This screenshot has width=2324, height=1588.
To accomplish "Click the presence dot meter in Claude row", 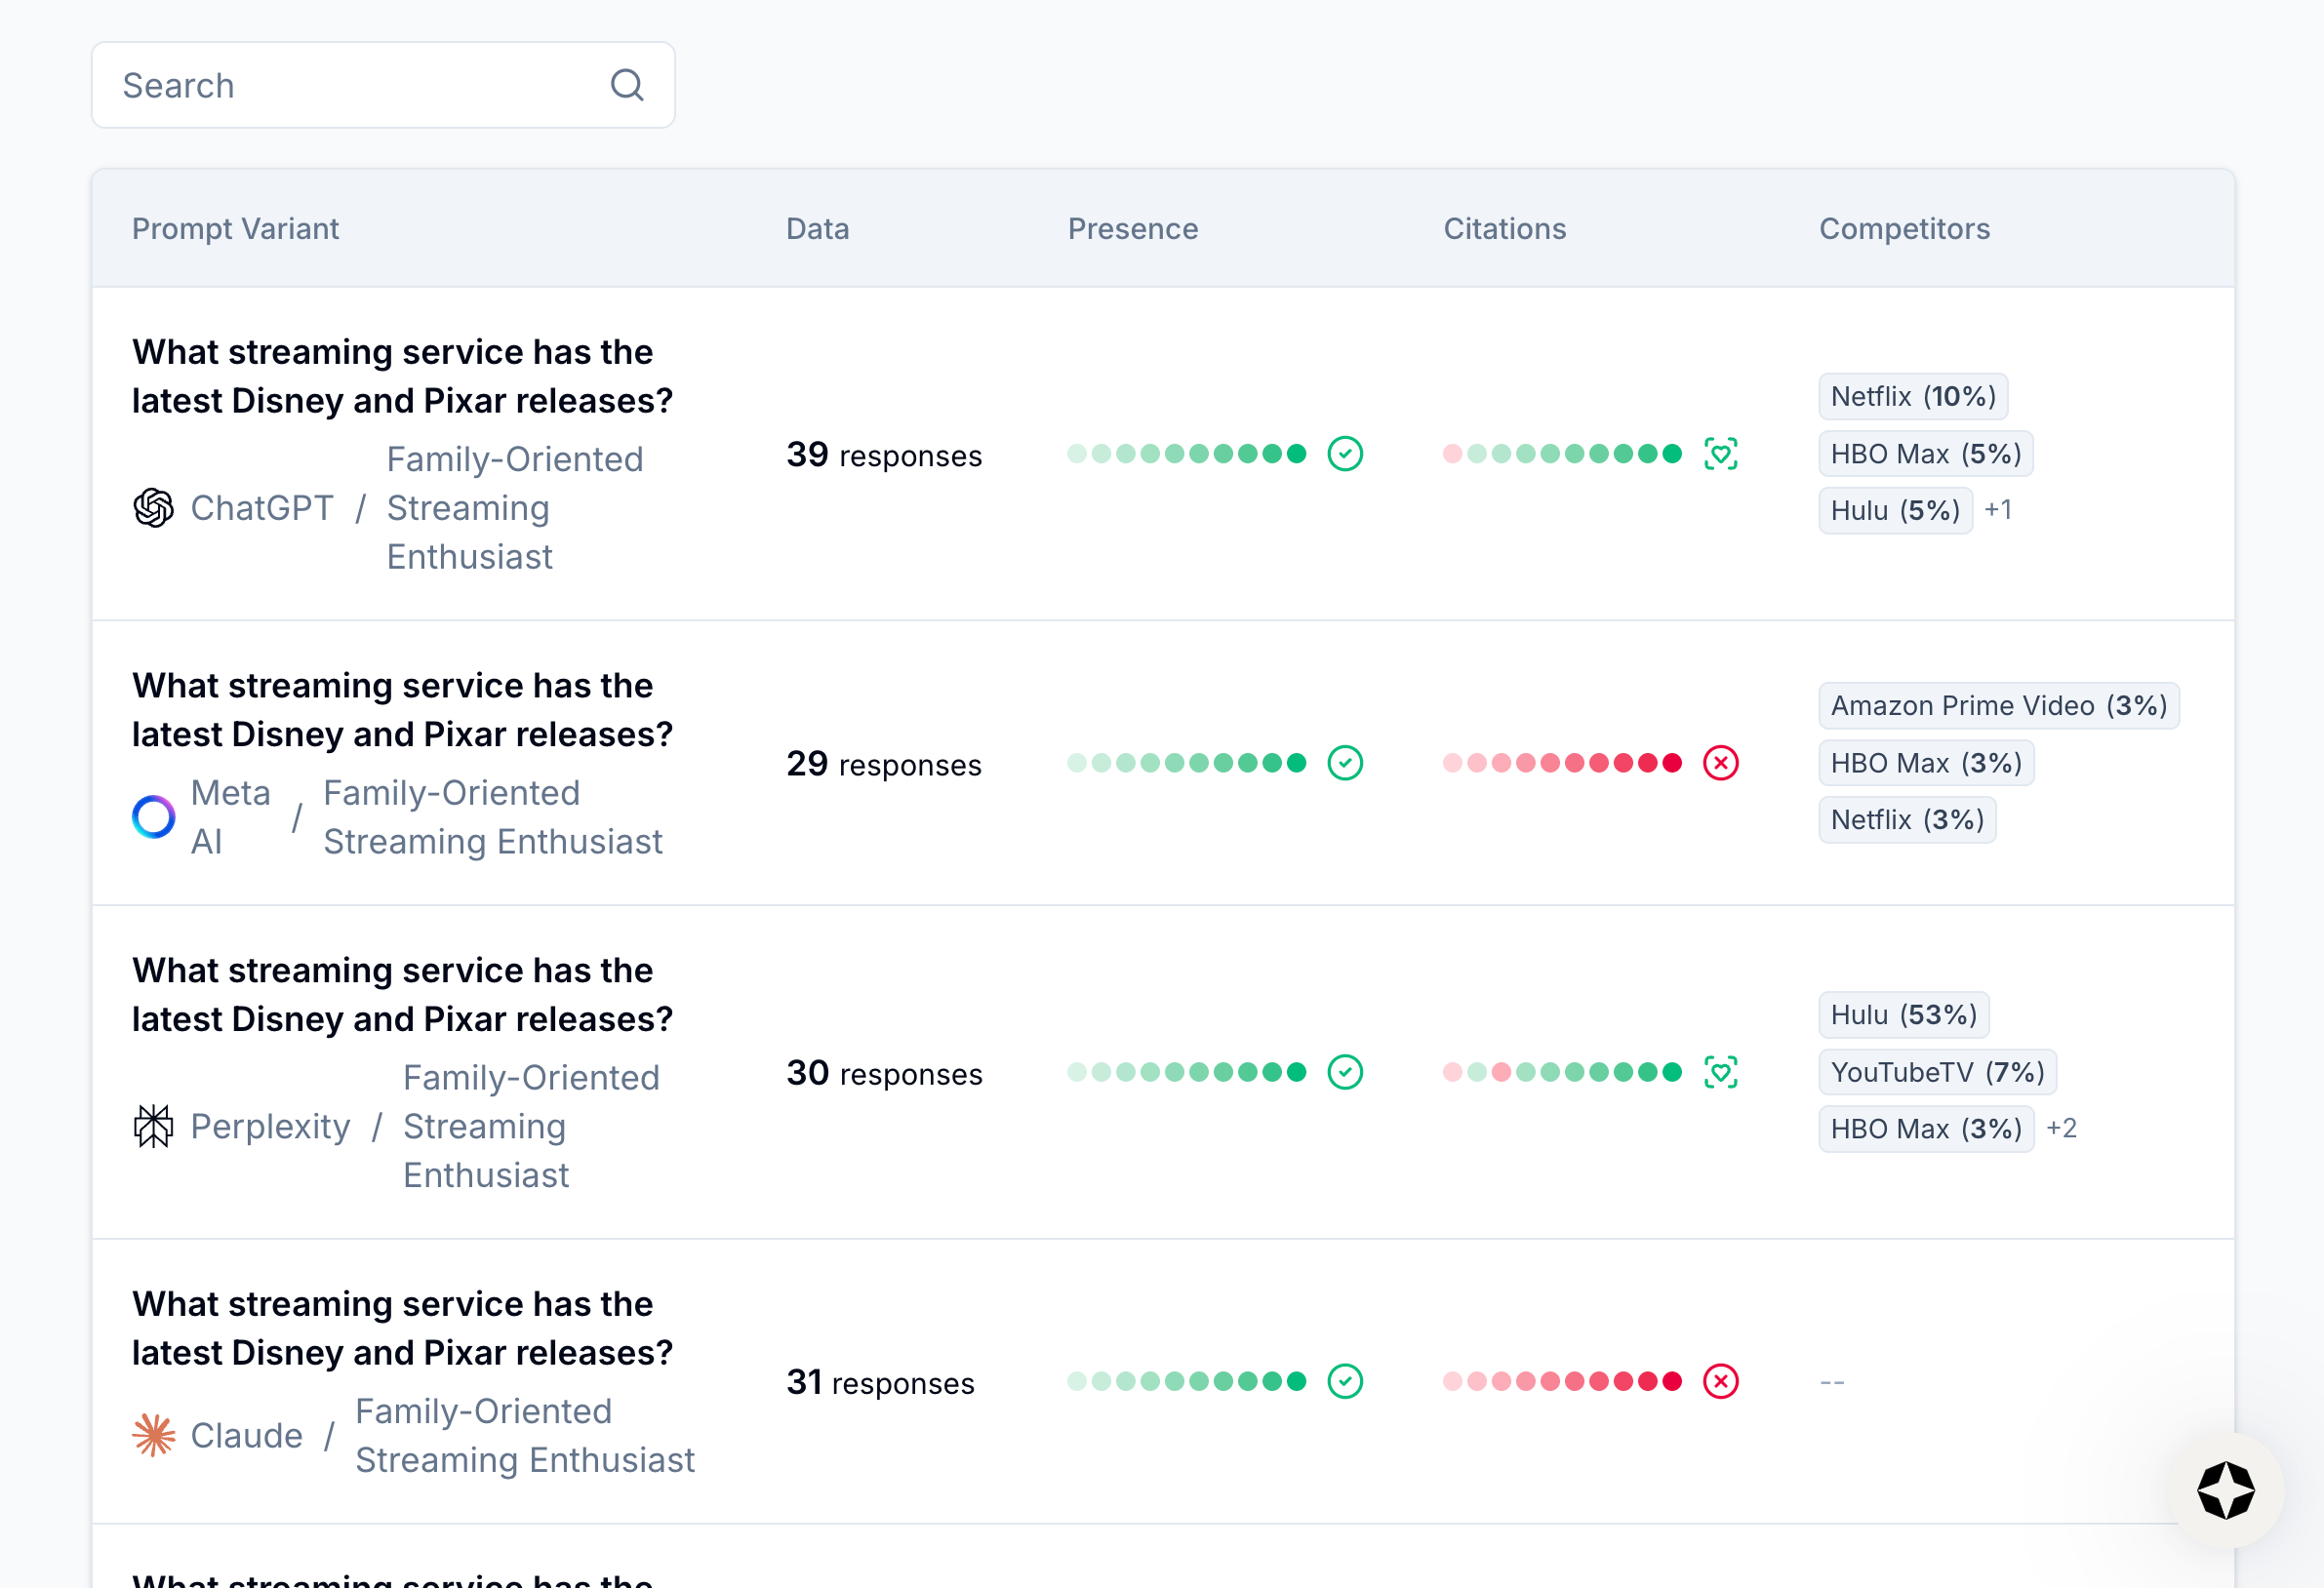I will [x=1186, y=1381].
